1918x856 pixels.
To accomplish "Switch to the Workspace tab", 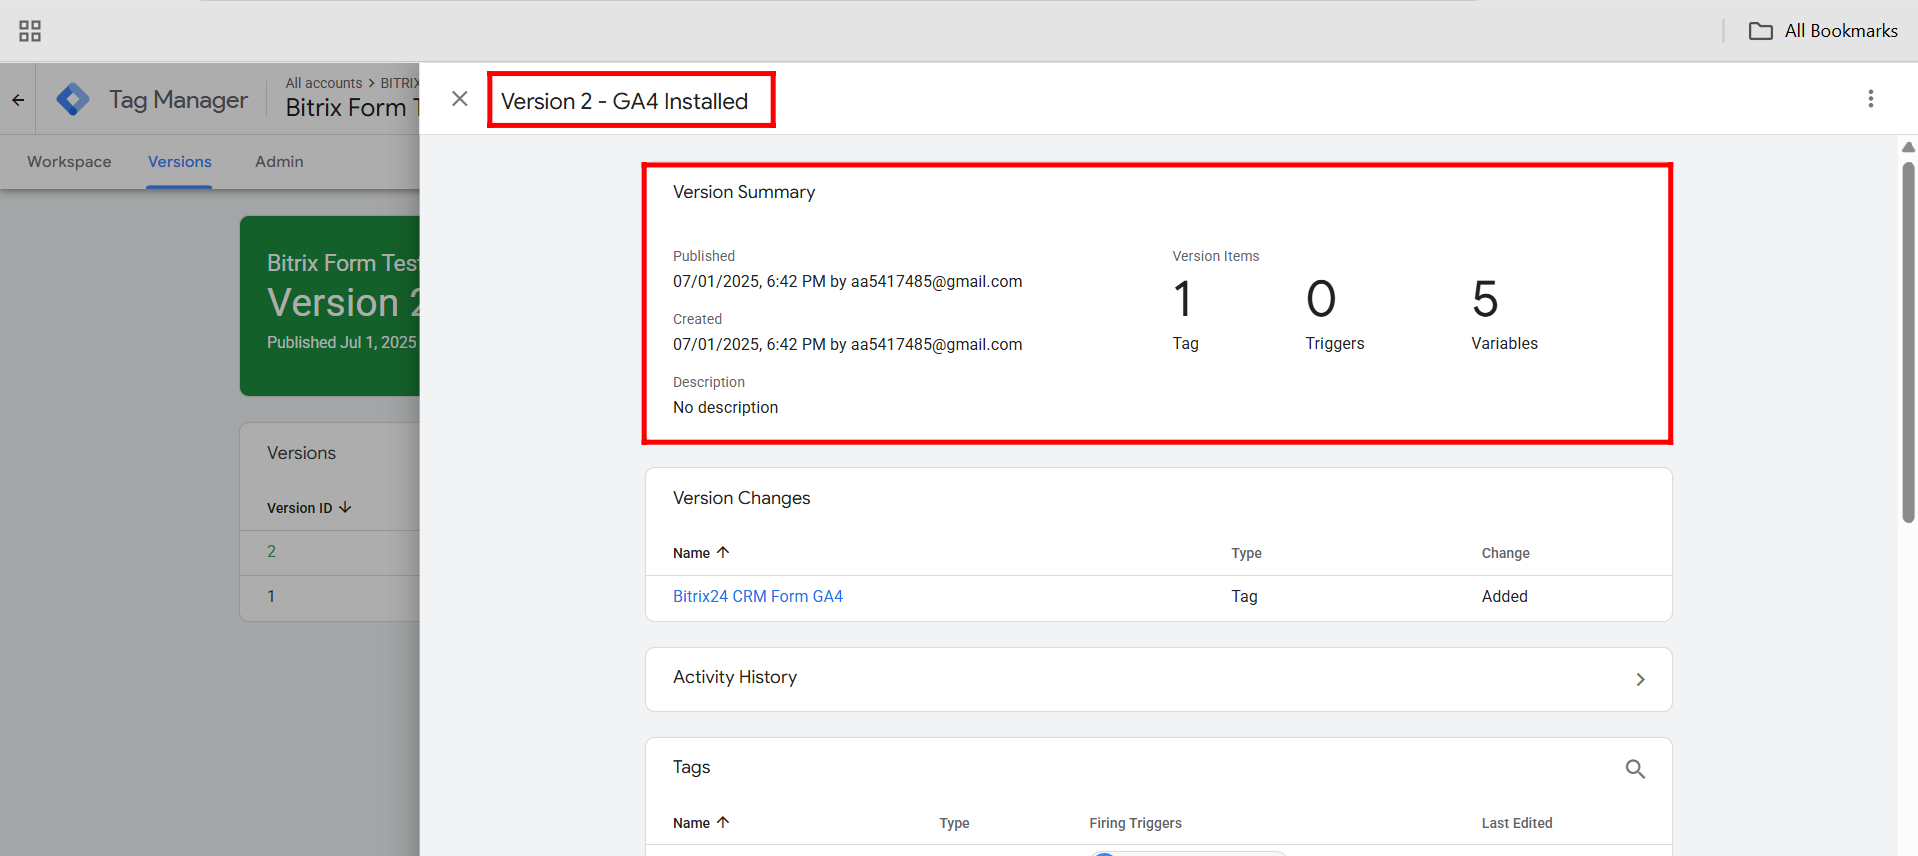I will [69, 161].
